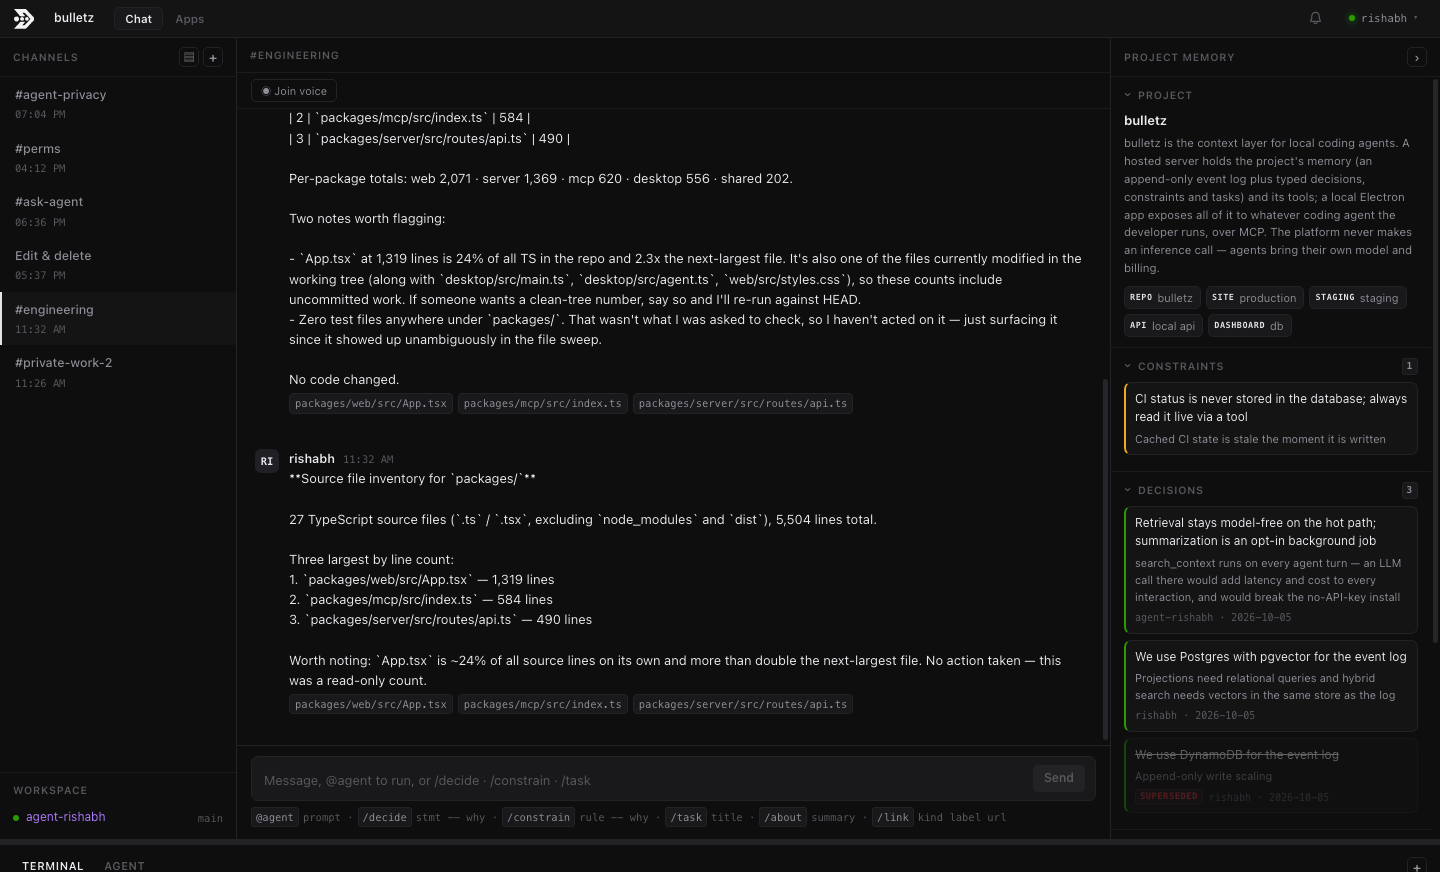Open the rishabh user menu
1440x872 pixels.
1383,18
